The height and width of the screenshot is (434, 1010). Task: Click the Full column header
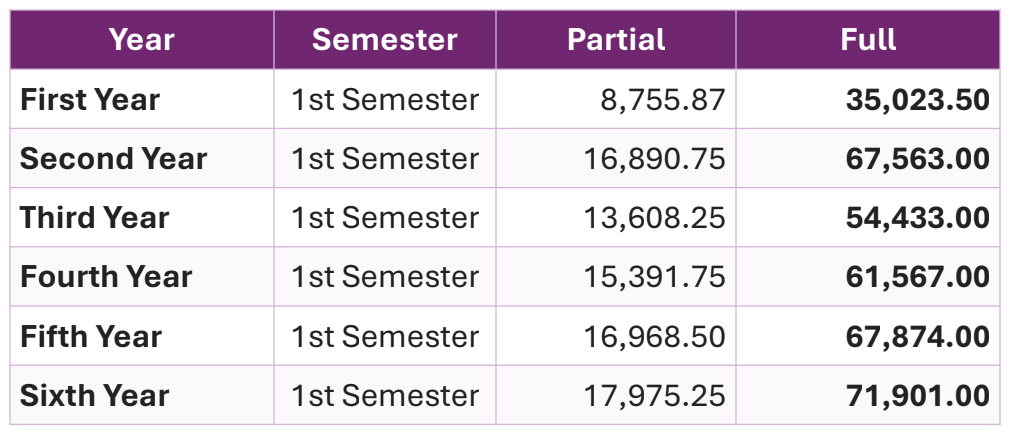tap(867, 40)
